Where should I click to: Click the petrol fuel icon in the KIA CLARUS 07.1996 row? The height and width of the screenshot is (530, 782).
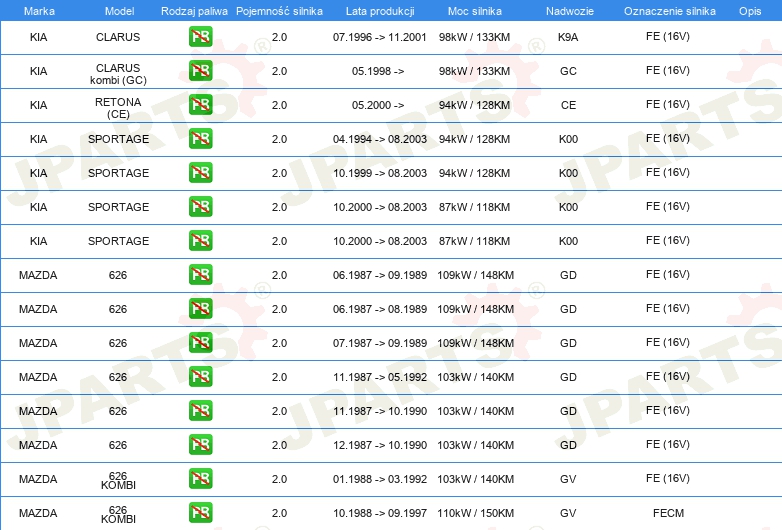pyautogui.click(x=200, y=37)
